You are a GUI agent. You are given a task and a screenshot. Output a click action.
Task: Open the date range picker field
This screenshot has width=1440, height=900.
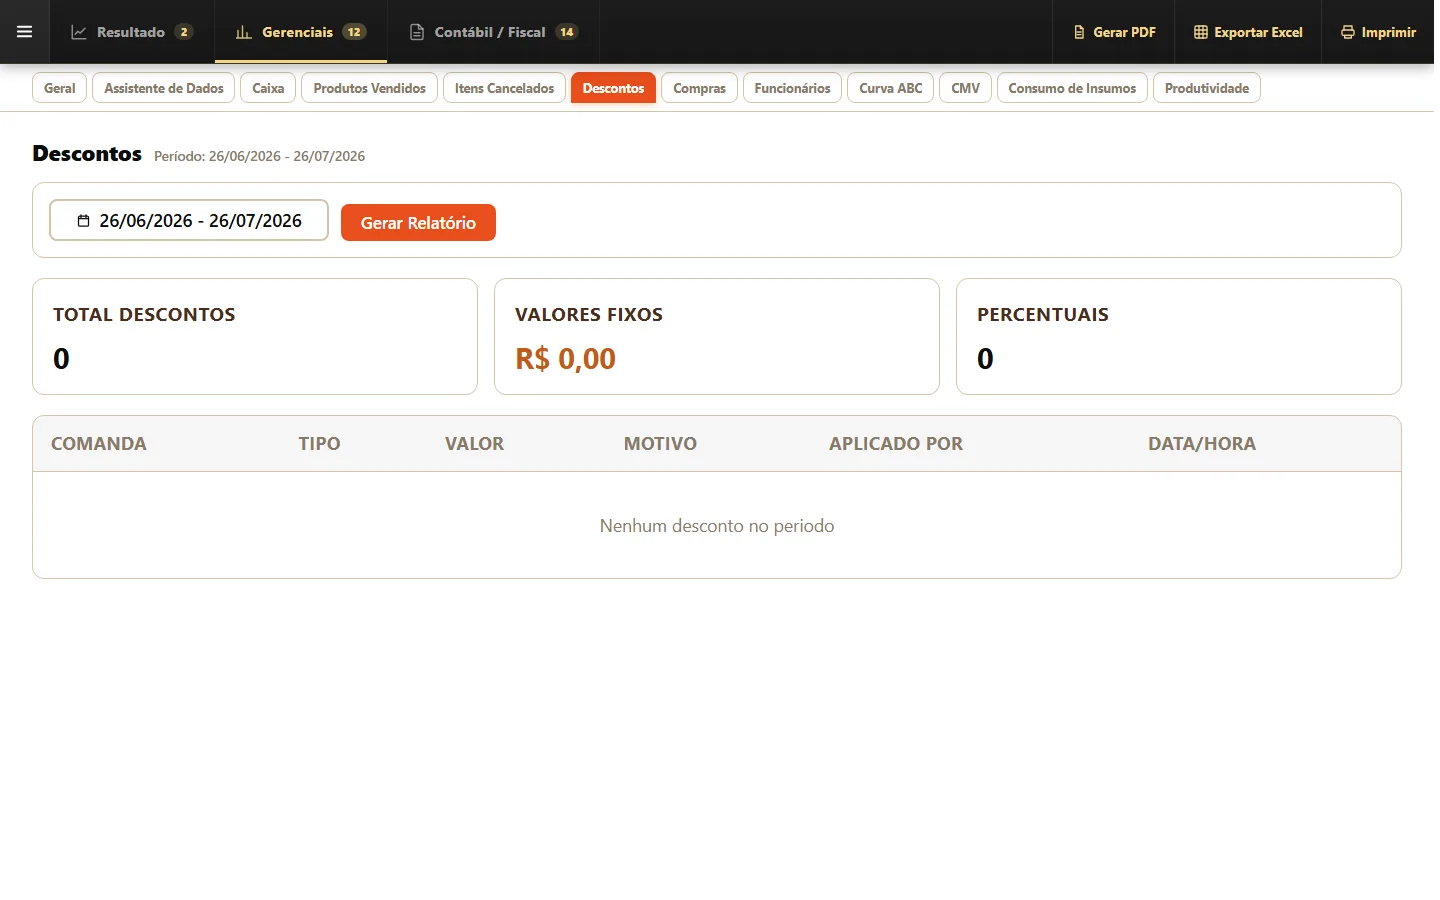tap(189, 221)
